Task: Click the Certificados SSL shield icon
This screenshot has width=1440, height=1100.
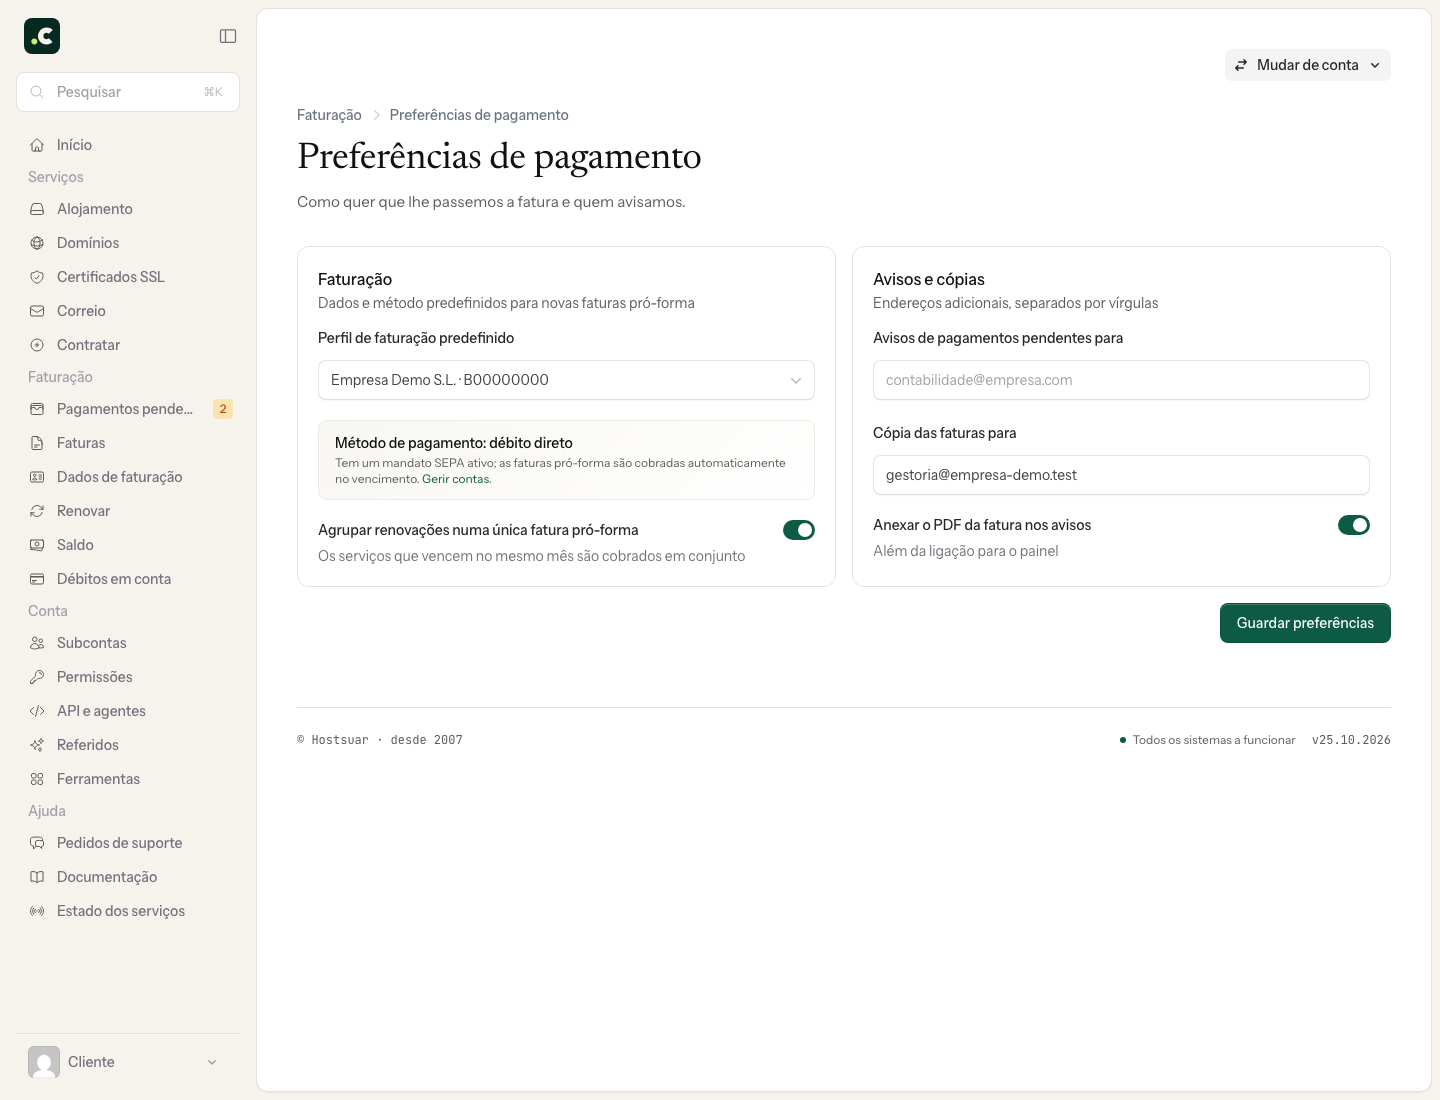Action: click(37, 277)
